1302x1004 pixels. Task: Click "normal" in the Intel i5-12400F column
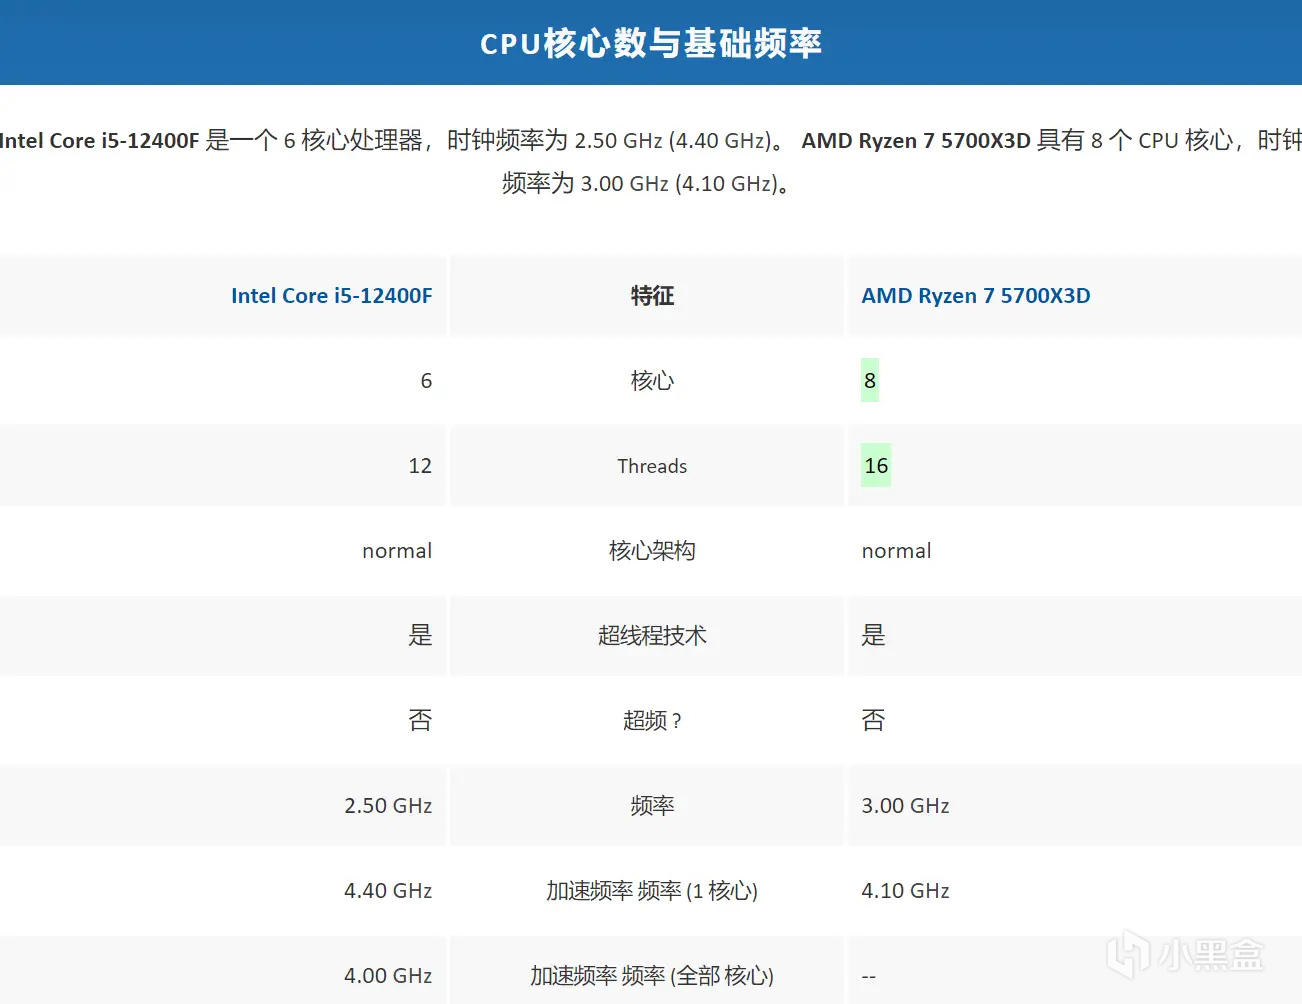click(x=397, y=551)
